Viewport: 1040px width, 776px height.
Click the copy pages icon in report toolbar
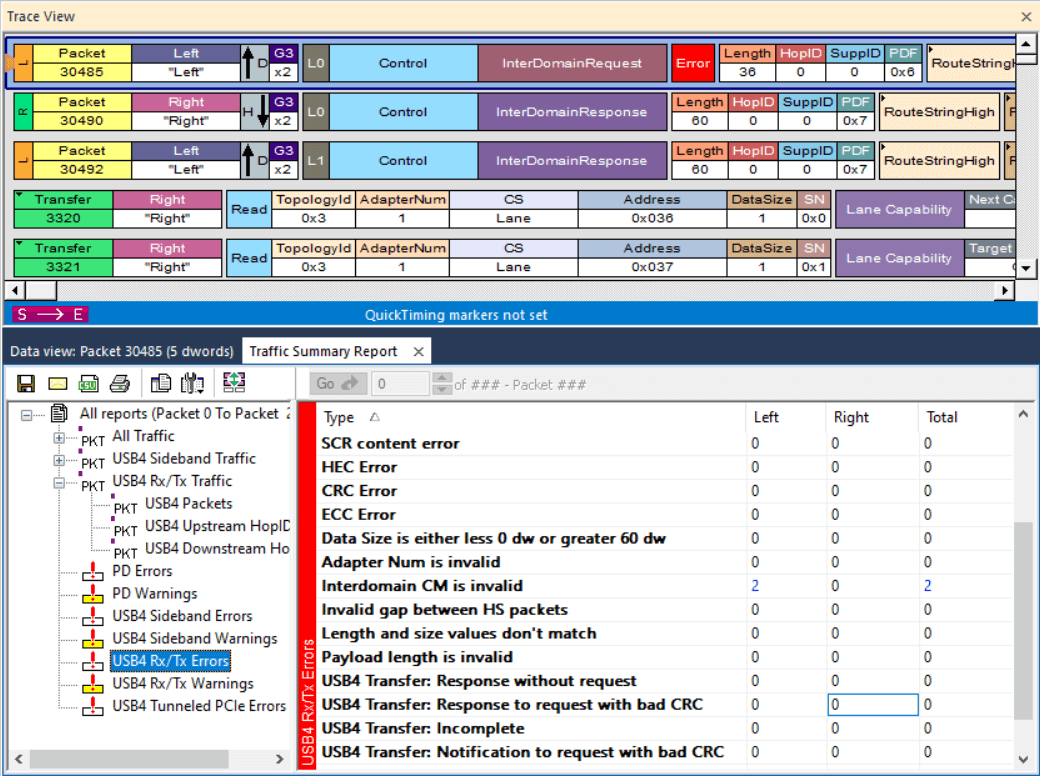click(x=160, y=383)
